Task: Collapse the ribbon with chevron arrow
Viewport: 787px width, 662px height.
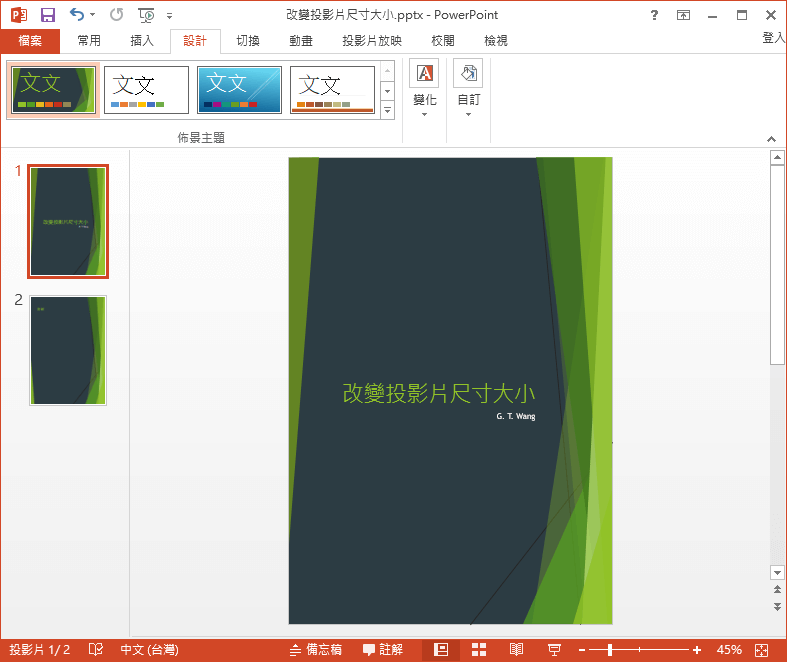Action: coord(771,139)
